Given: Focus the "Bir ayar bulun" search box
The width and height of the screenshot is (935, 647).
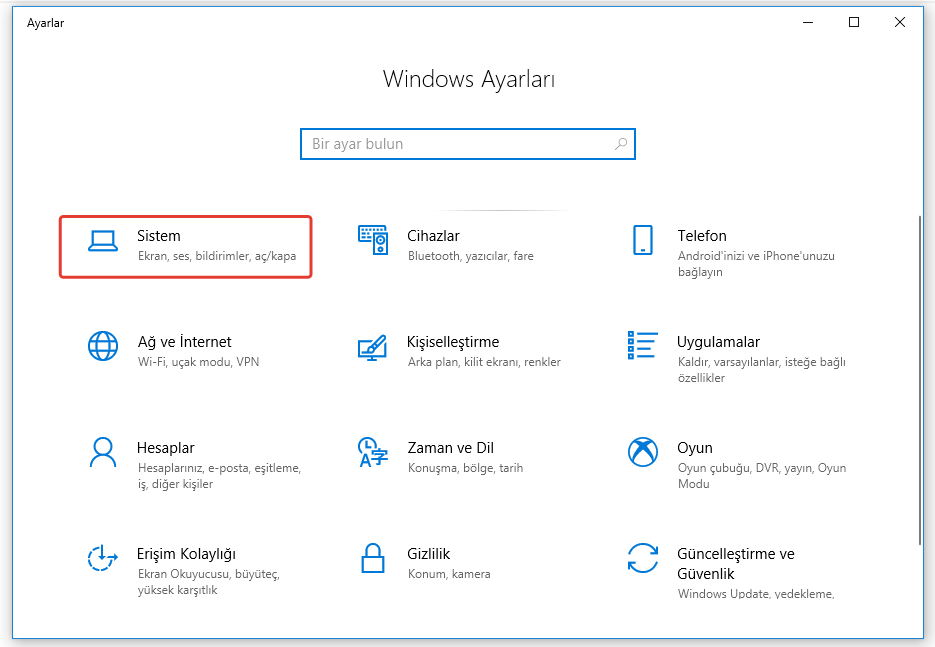Looking at the screenshot, I should pos(455,144).
